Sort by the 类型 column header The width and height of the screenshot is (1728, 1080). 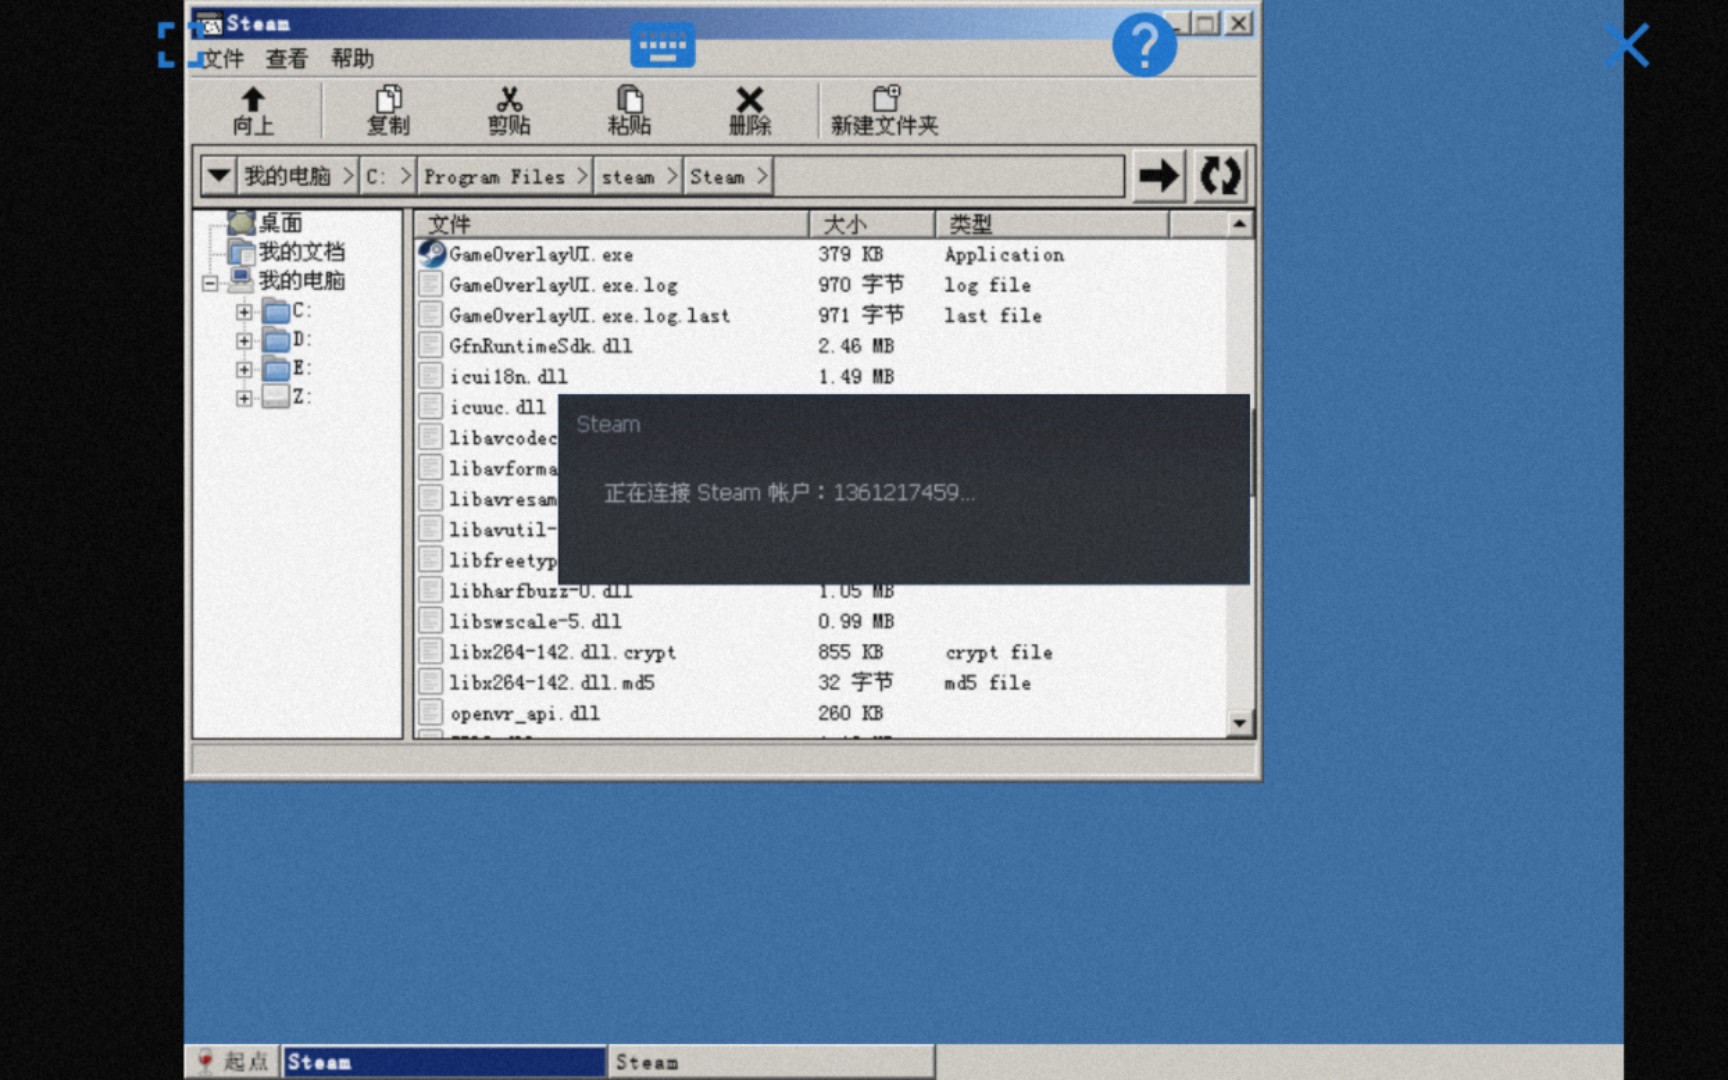pos(1051,224)
